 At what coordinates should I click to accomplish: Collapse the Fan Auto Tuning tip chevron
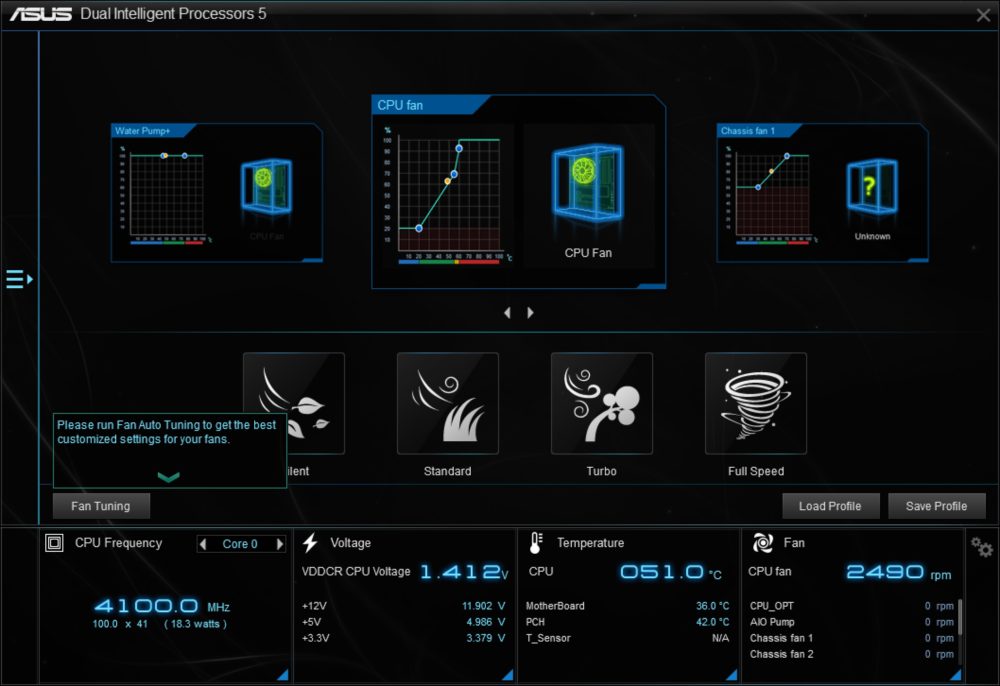click(x=168, y=477)
